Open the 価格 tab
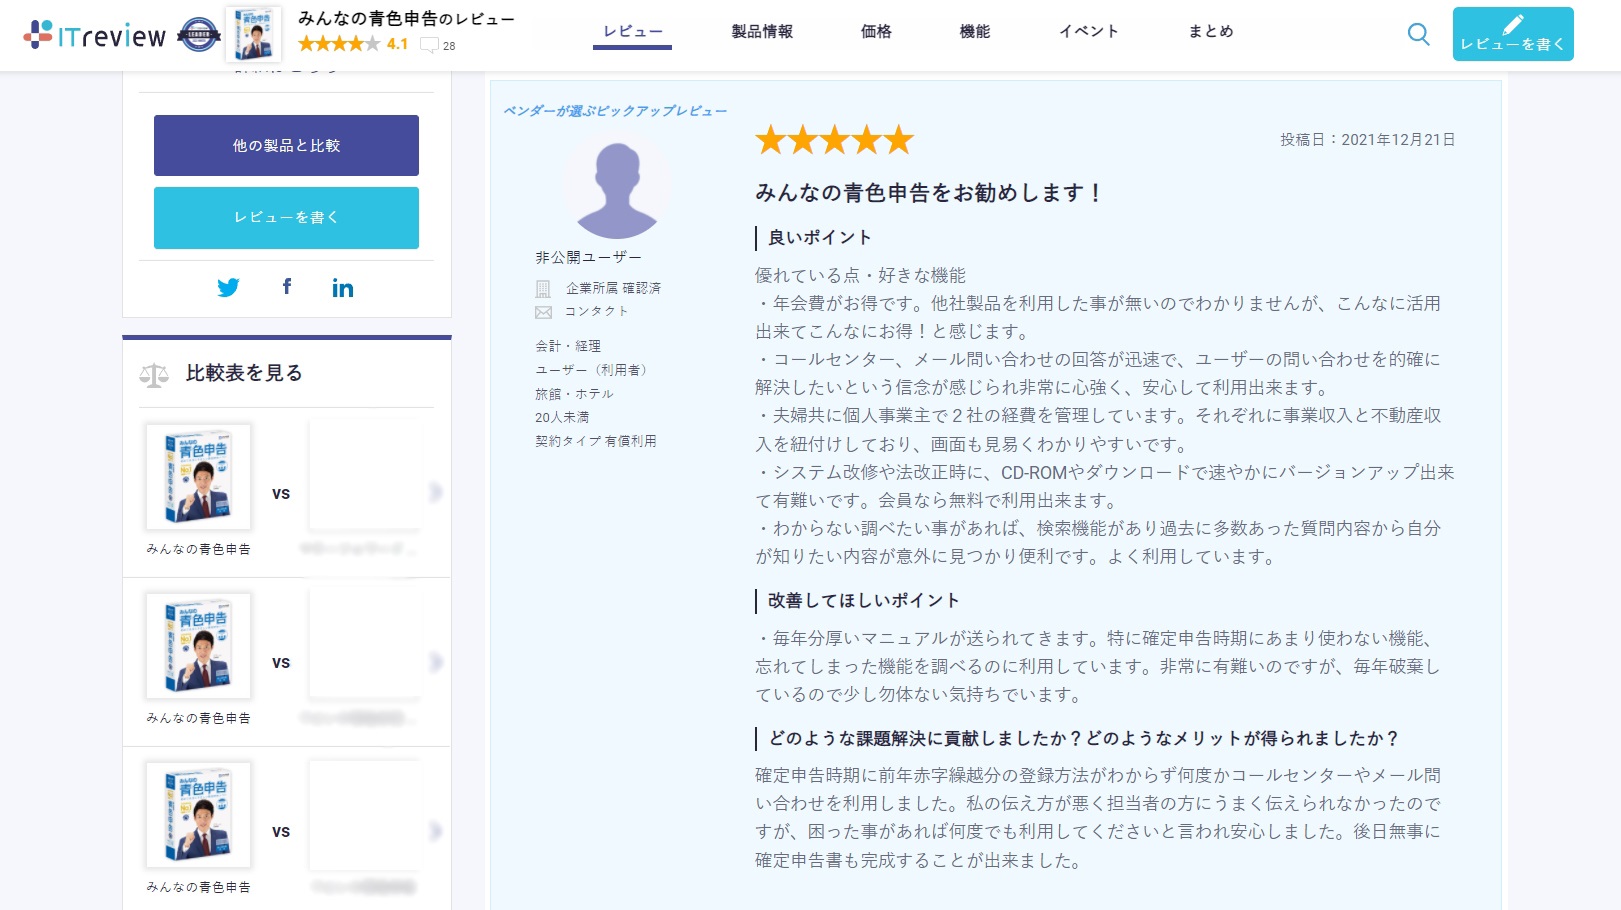 pyautogui.click(x=876, y=31)
